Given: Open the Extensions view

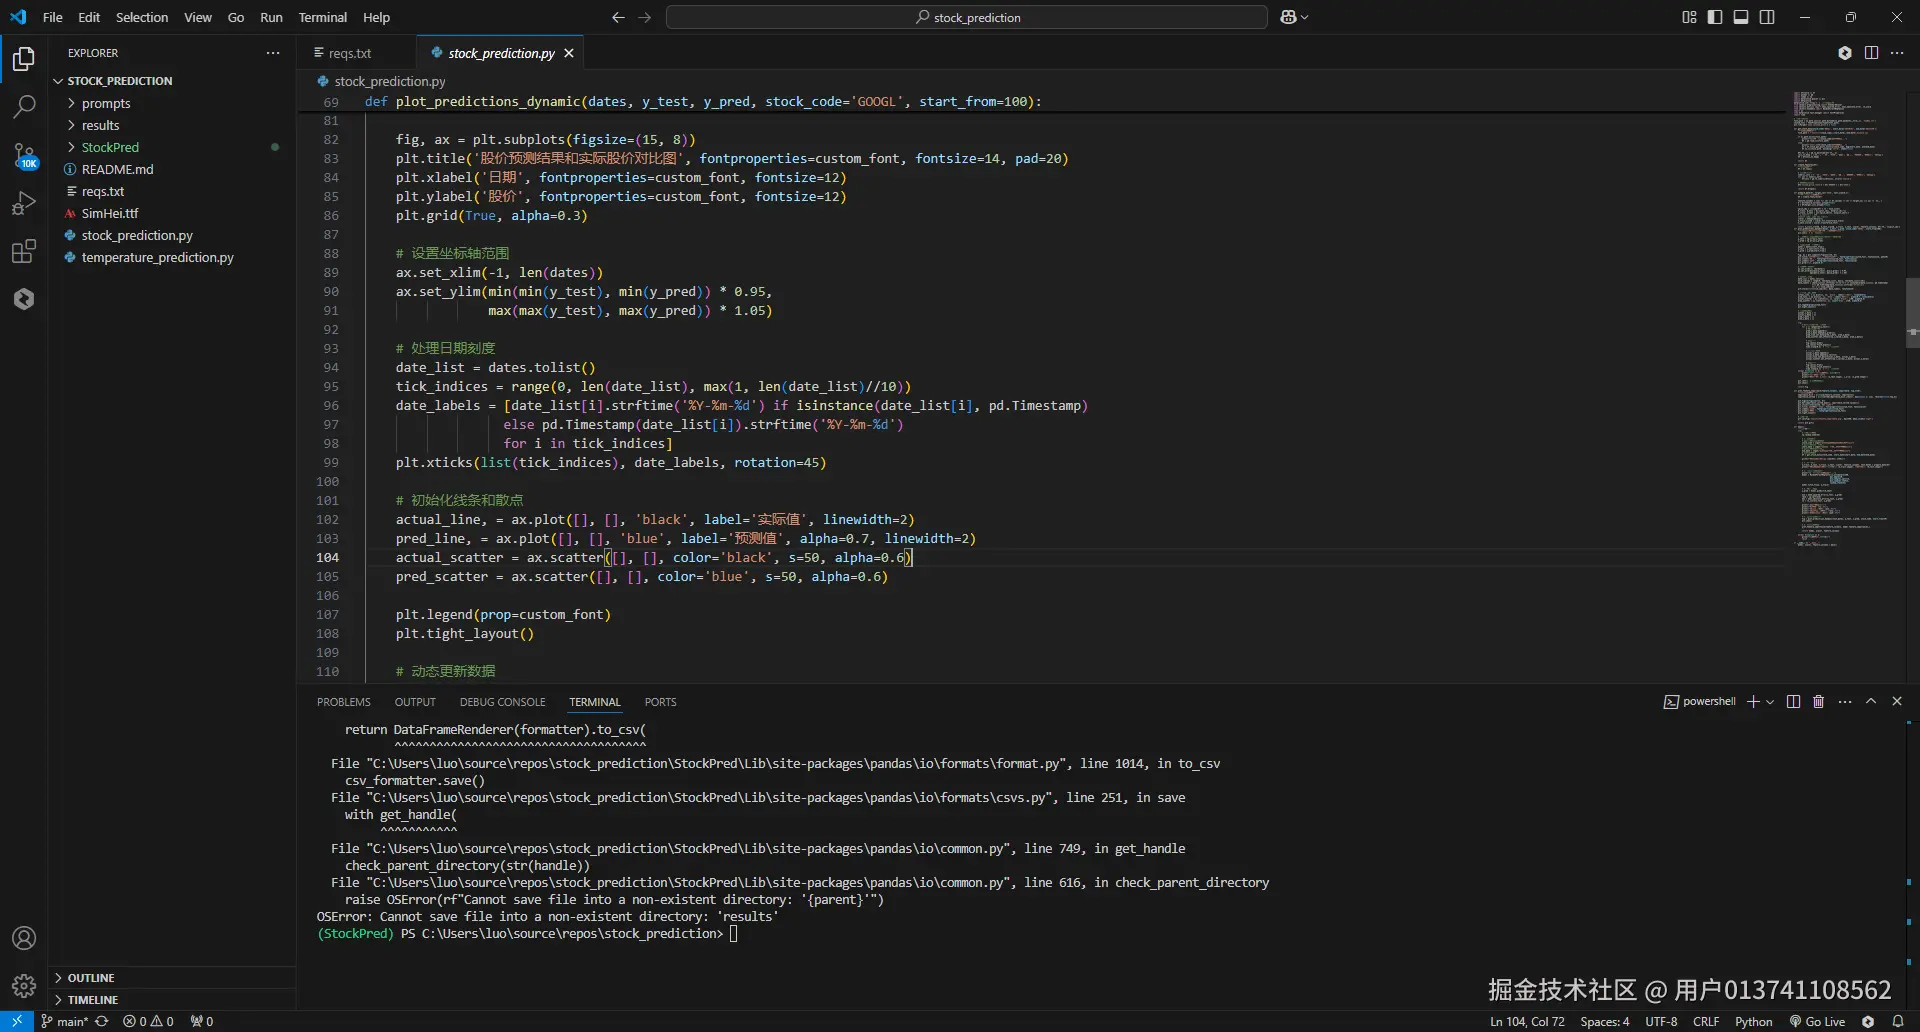Looking at the screenshot, I should pyautogui.click(x=24, y=251).
